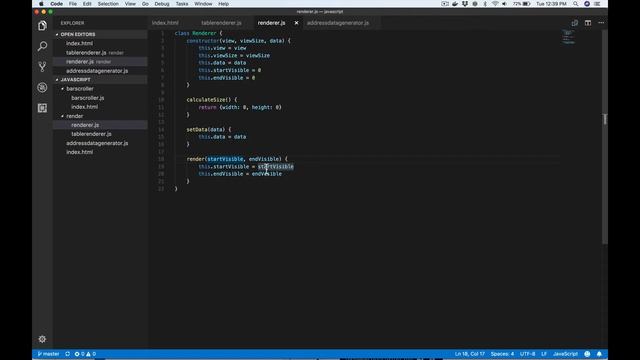
Task: Switch to the addressdatagenerator.js tab
Action: click(x=338, y=23)
